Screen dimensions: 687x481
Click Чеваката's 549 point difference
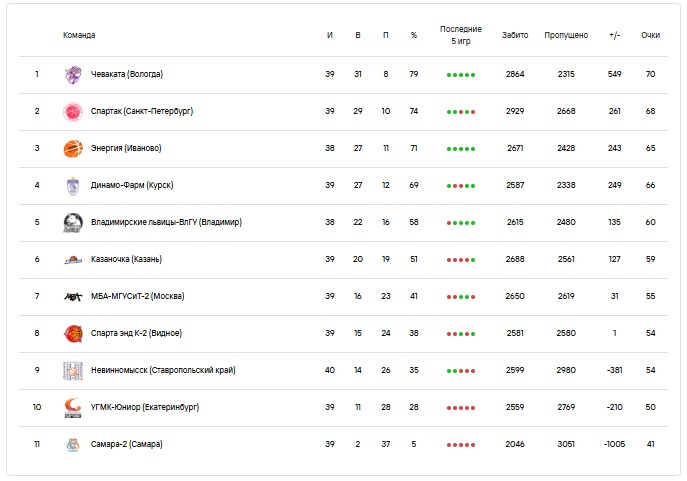coord(614,74)
